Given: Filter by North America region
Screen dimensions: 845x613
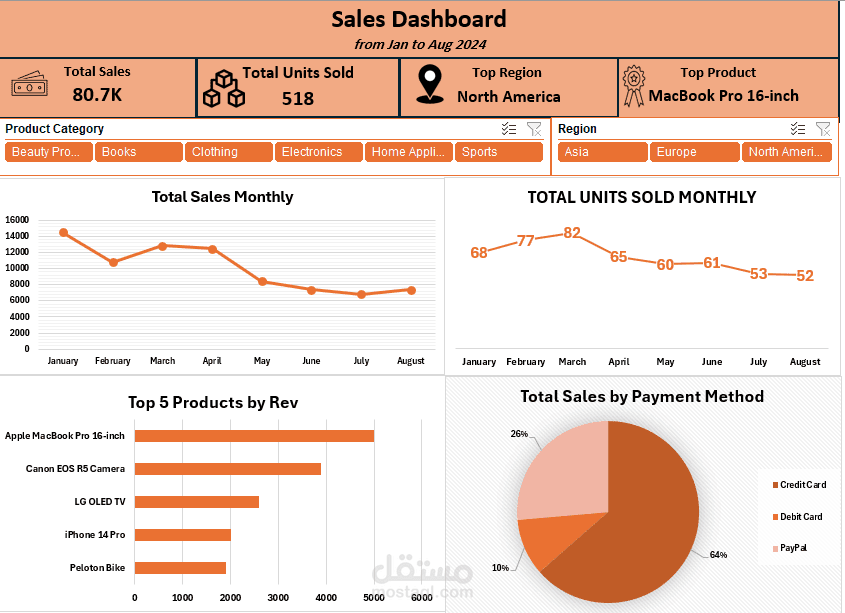Looking at the screenshot, I should pyautogui.click(x=787, y=152).
